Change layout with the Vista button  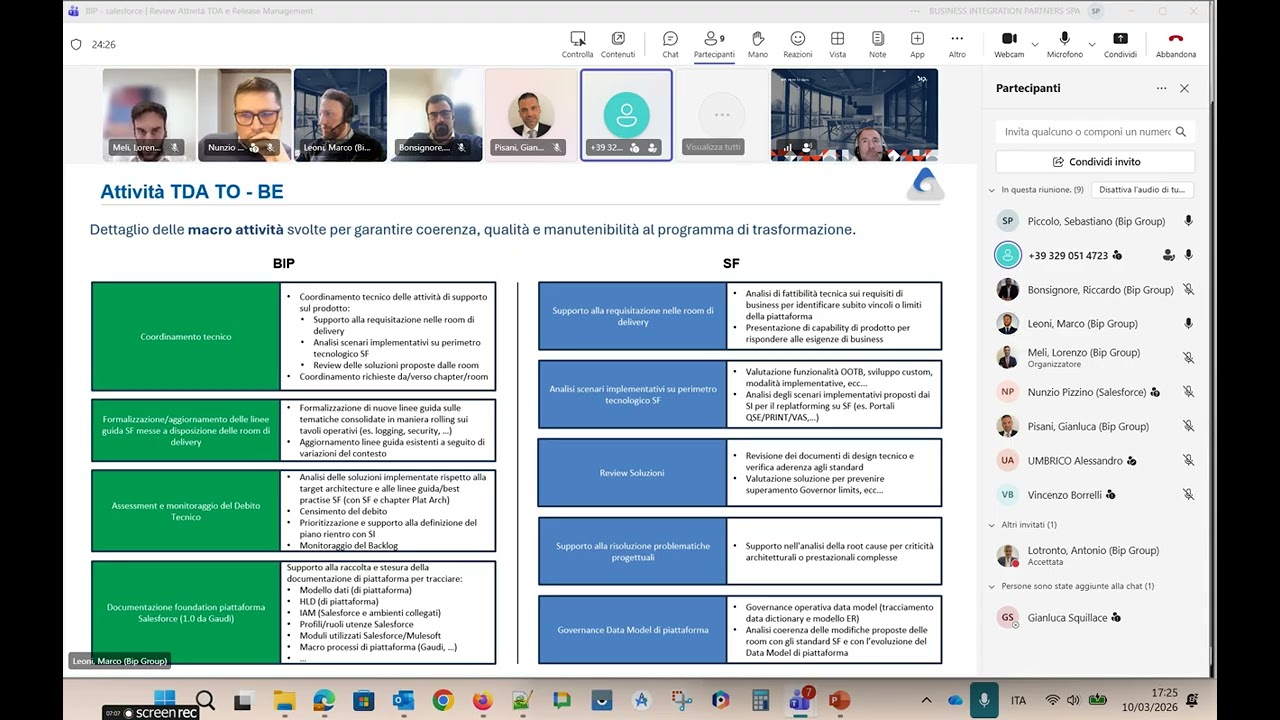pos(837,44)
